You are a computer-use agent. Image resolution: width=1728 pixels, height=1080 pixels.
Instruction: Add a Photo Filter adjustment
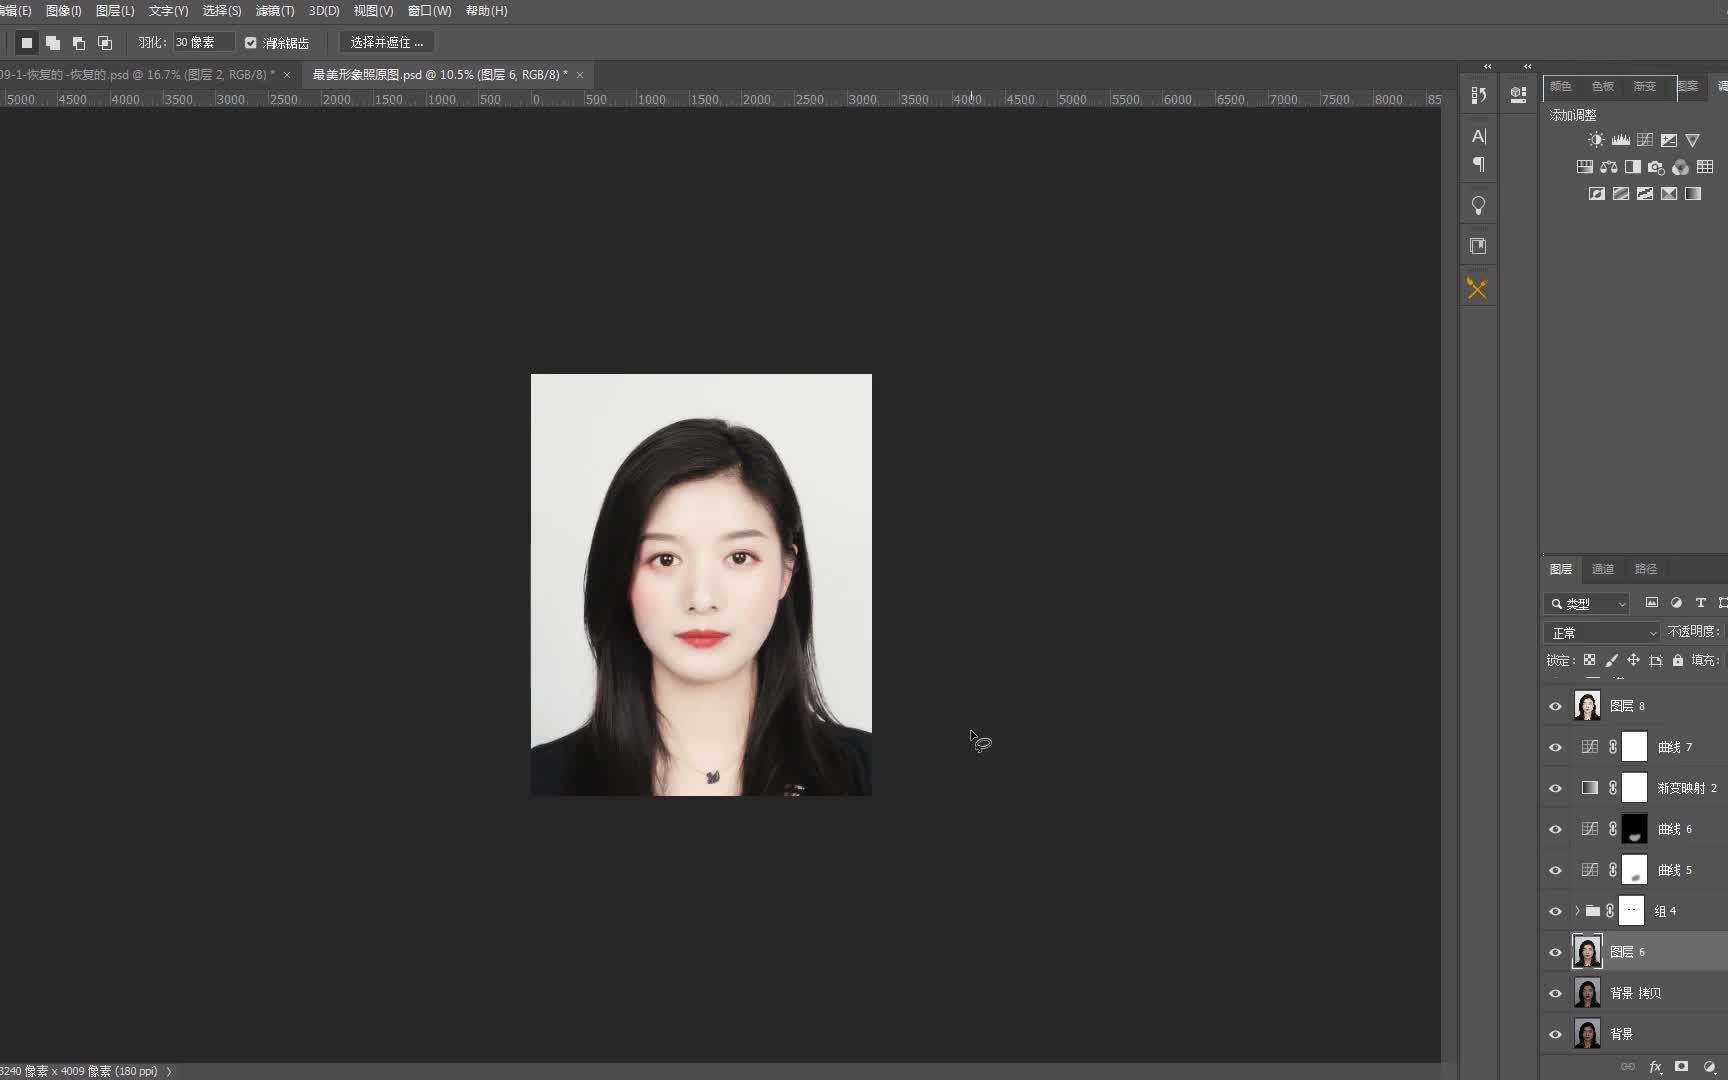1656,167
